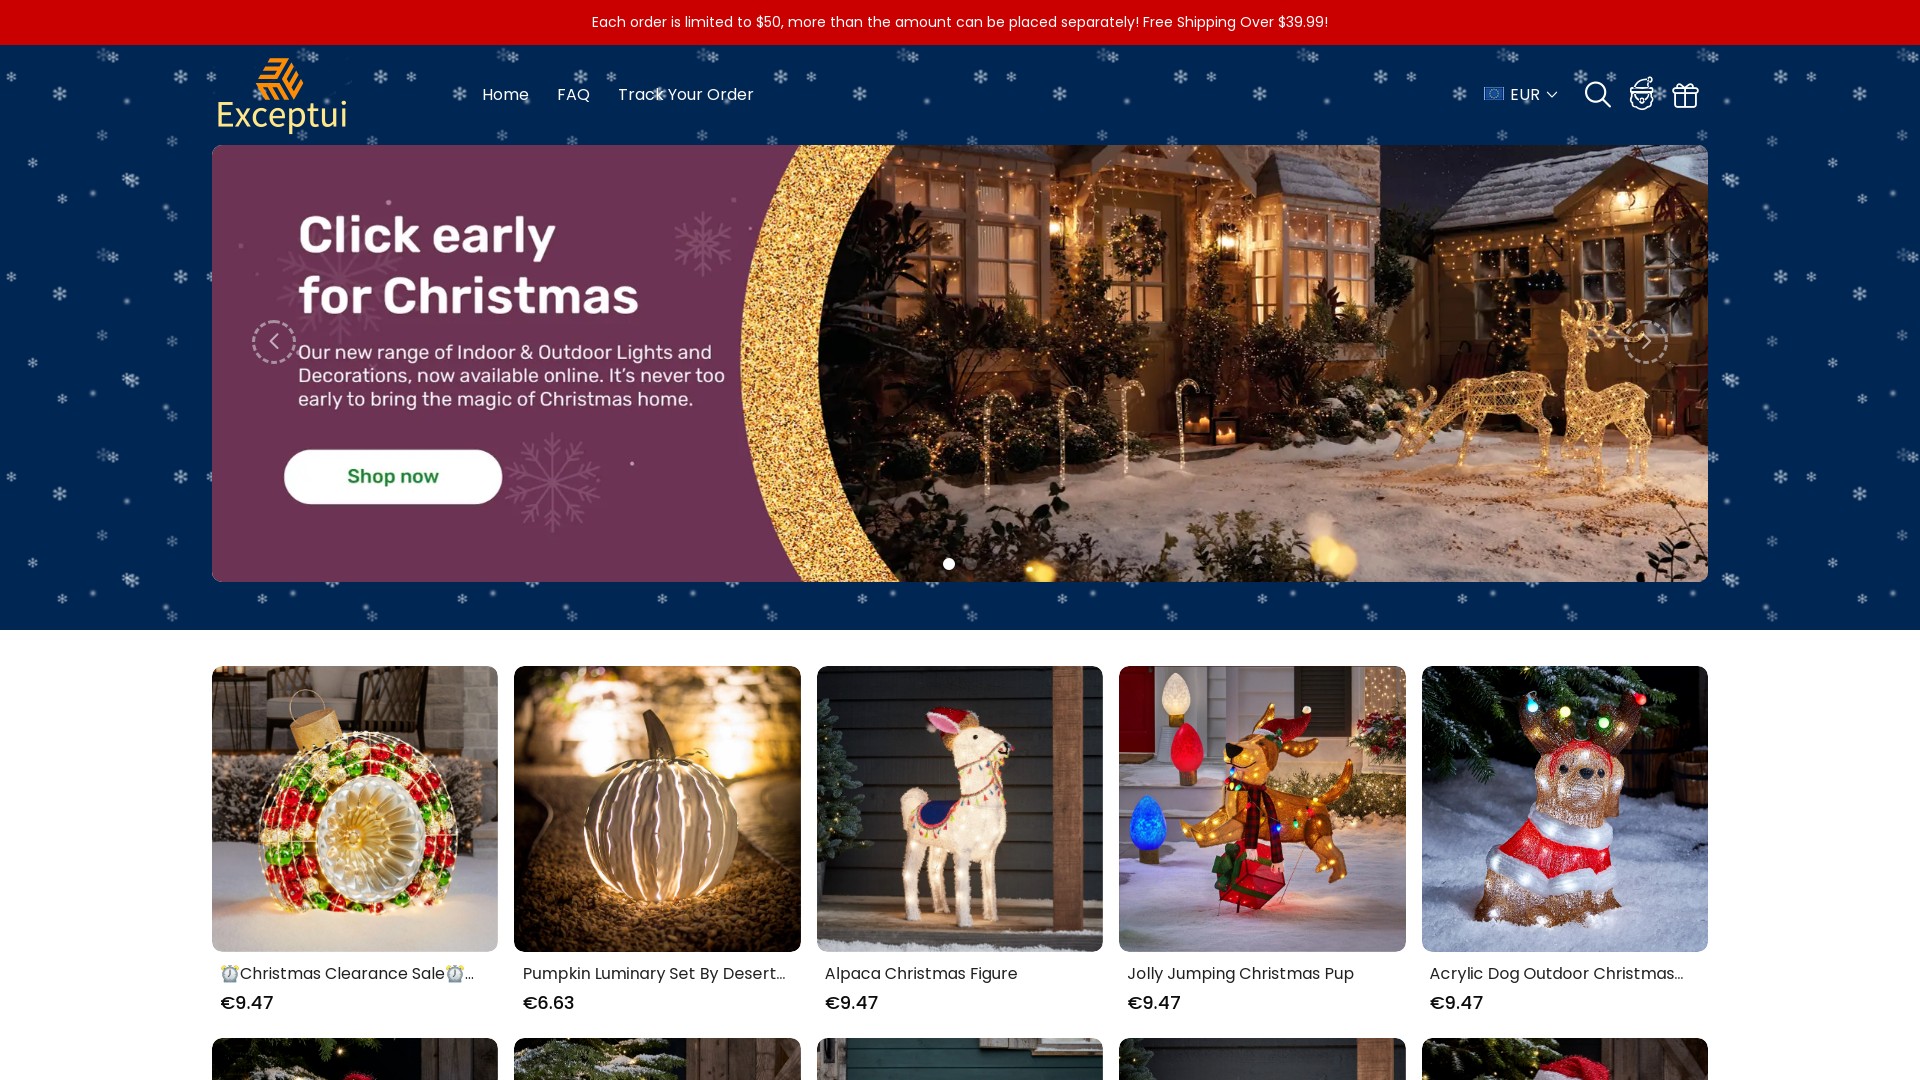The width and height of the screenshot is (1920, 1080).
Task: Open the FAQ menu item
Action: pyautogui.click(x=573, y=94)
